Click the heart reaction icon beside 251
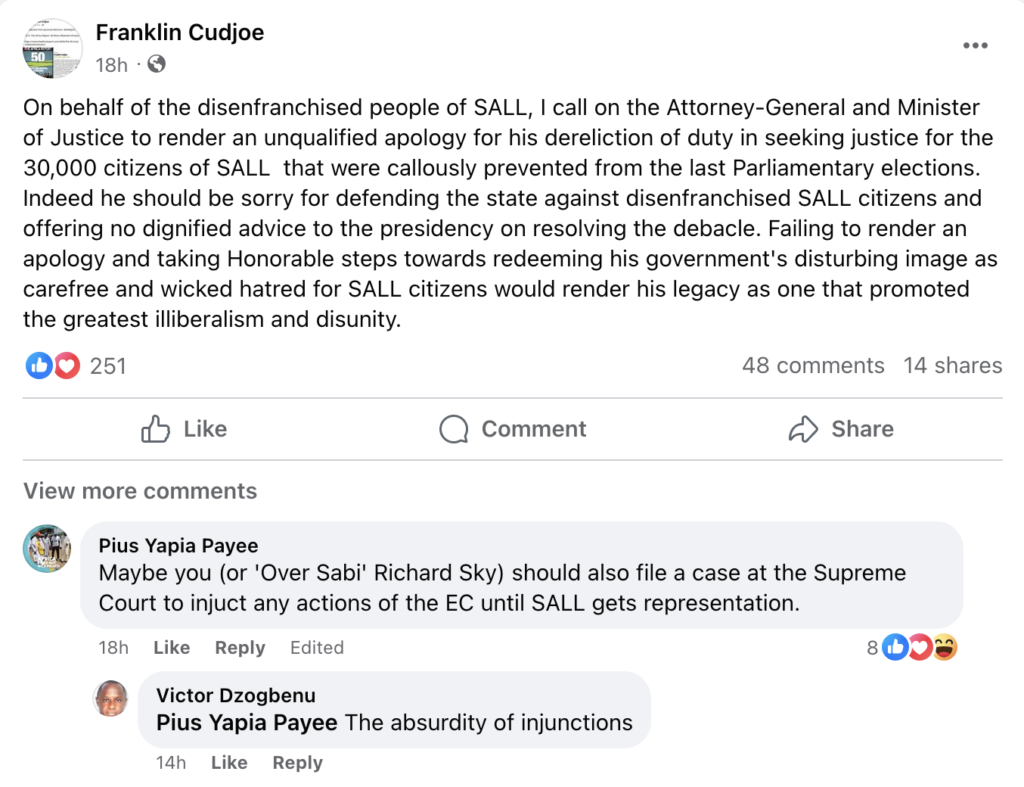 [66, 366]
